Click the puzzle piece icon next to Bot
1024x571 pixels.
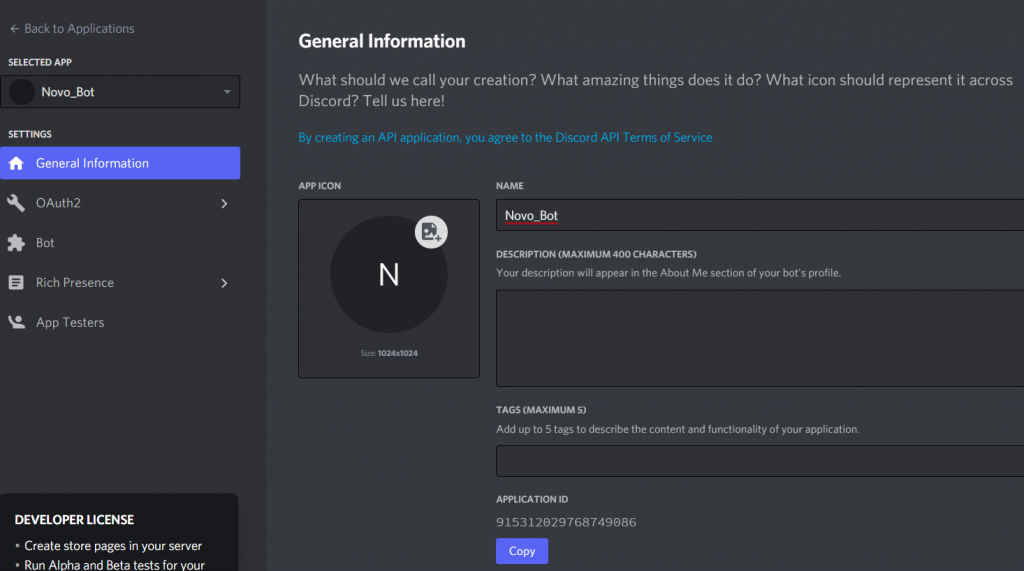16,243
